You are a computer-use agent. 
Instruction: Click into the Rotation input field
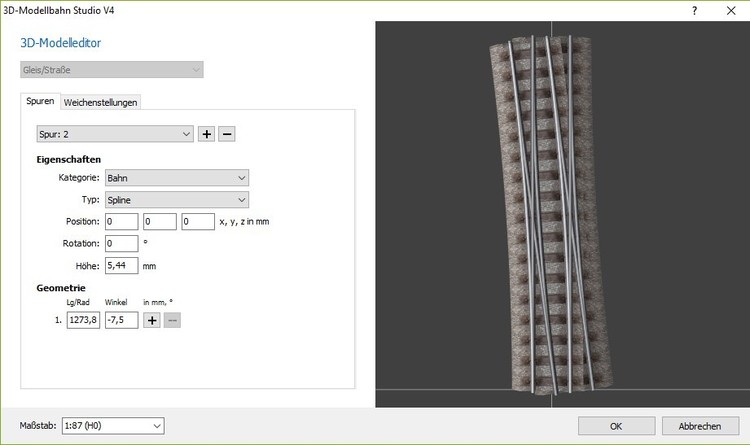coord(121,244)
